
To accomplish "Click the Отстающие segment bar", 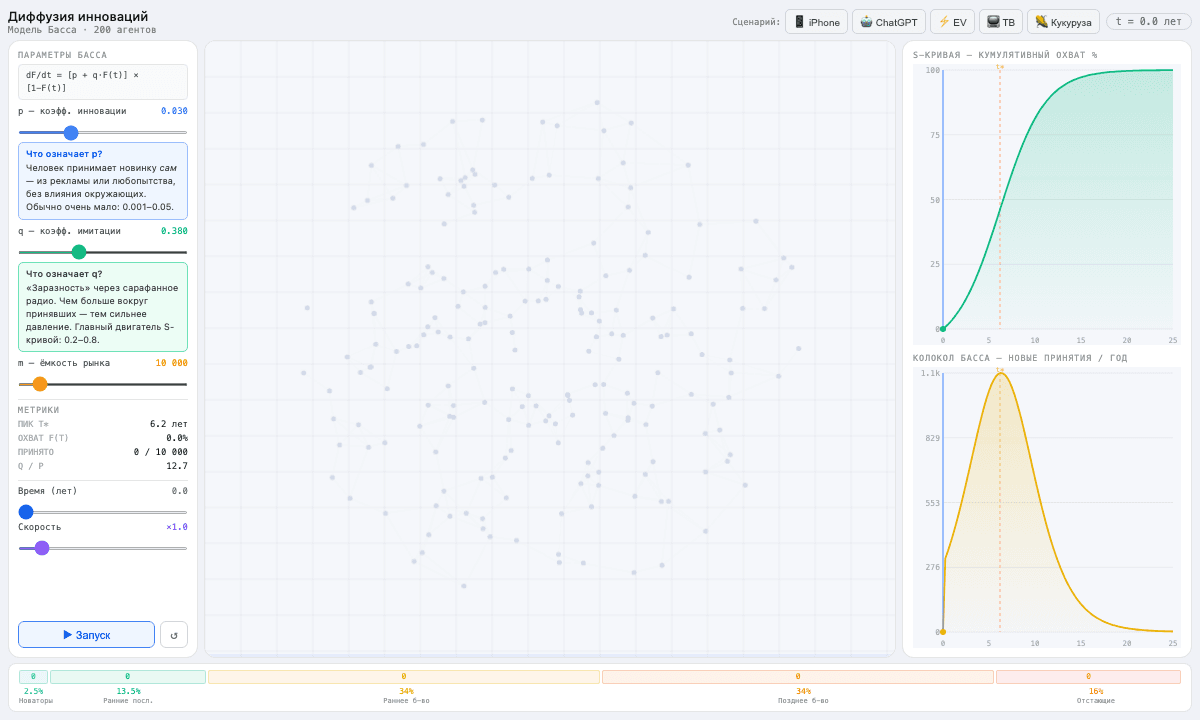I will pos(1088,677).
